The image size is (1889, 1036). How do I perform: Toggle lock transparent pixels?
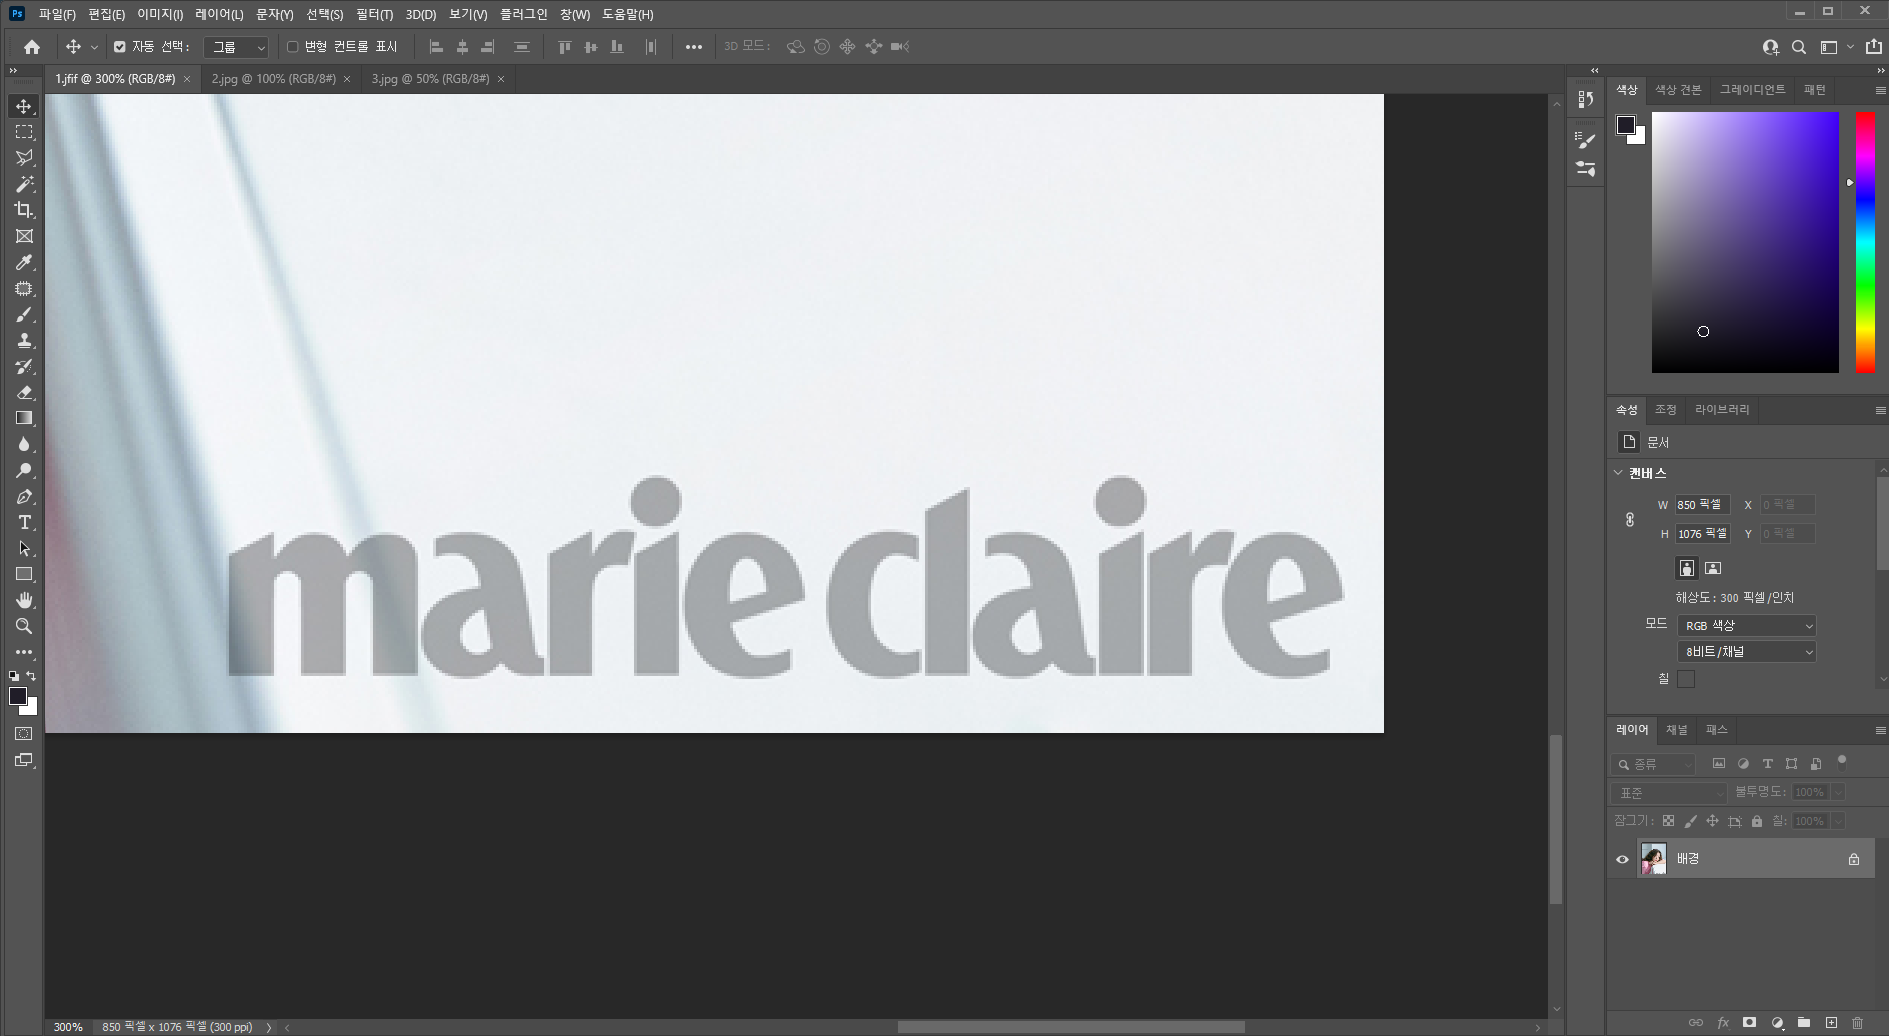click(x=1668, y=821)
